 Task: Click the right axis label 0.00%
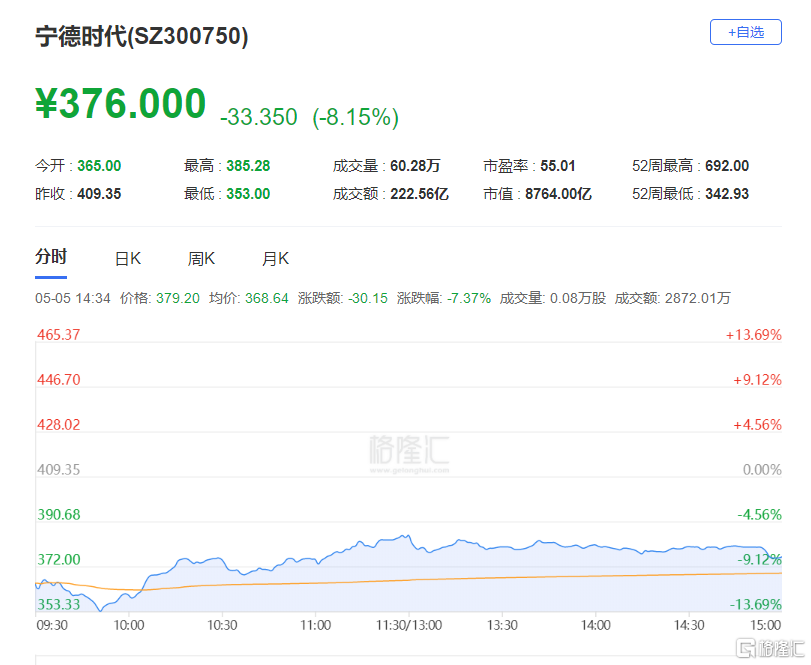click(762, 470)
